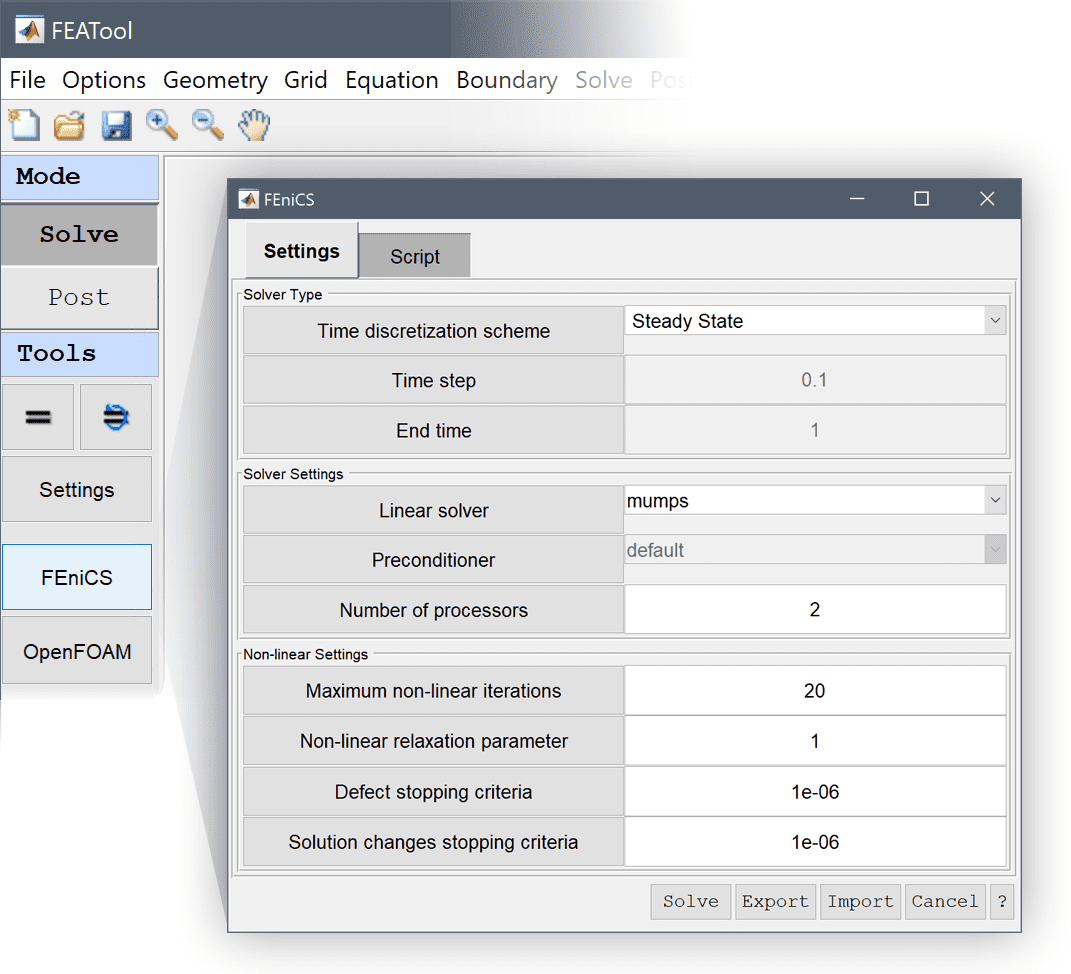Click the End time field
The image size is (1071, 974).
(x=815, y=430)
